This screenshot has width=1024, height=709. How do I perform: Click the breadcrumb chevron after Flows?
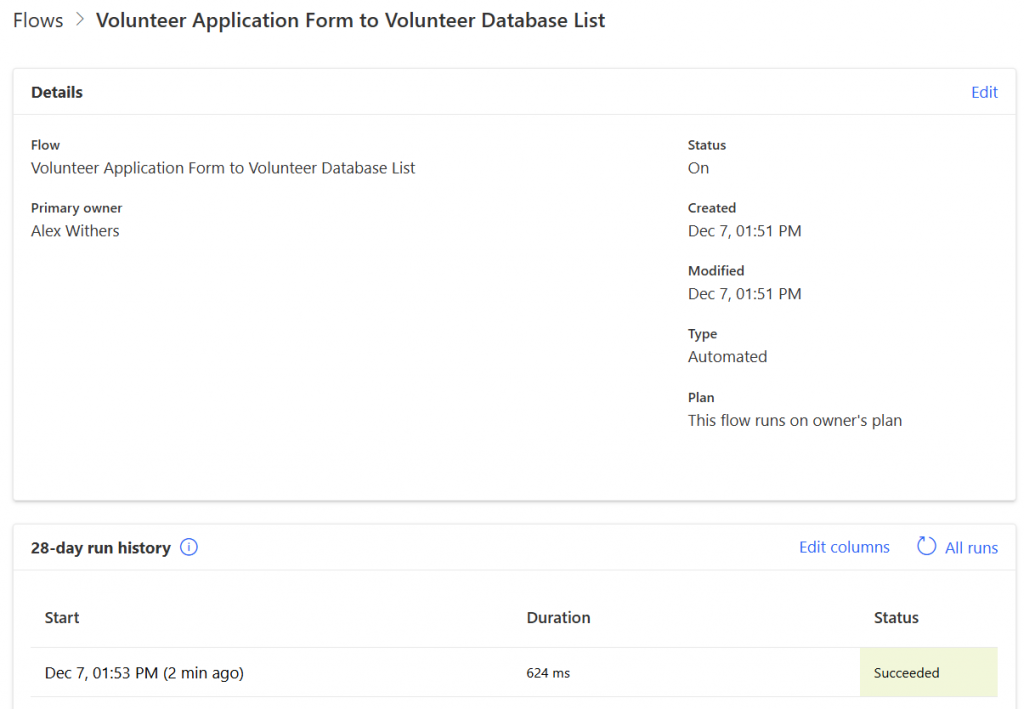coord(81,20)
